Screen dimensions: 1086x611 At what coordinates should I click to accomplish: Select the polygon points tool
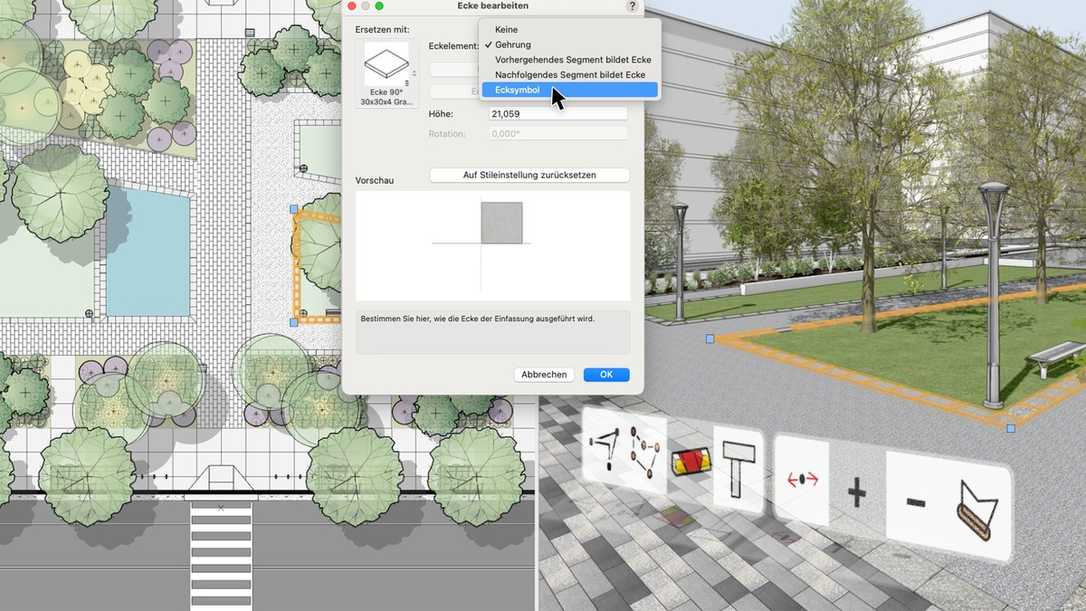click(645, 455)
